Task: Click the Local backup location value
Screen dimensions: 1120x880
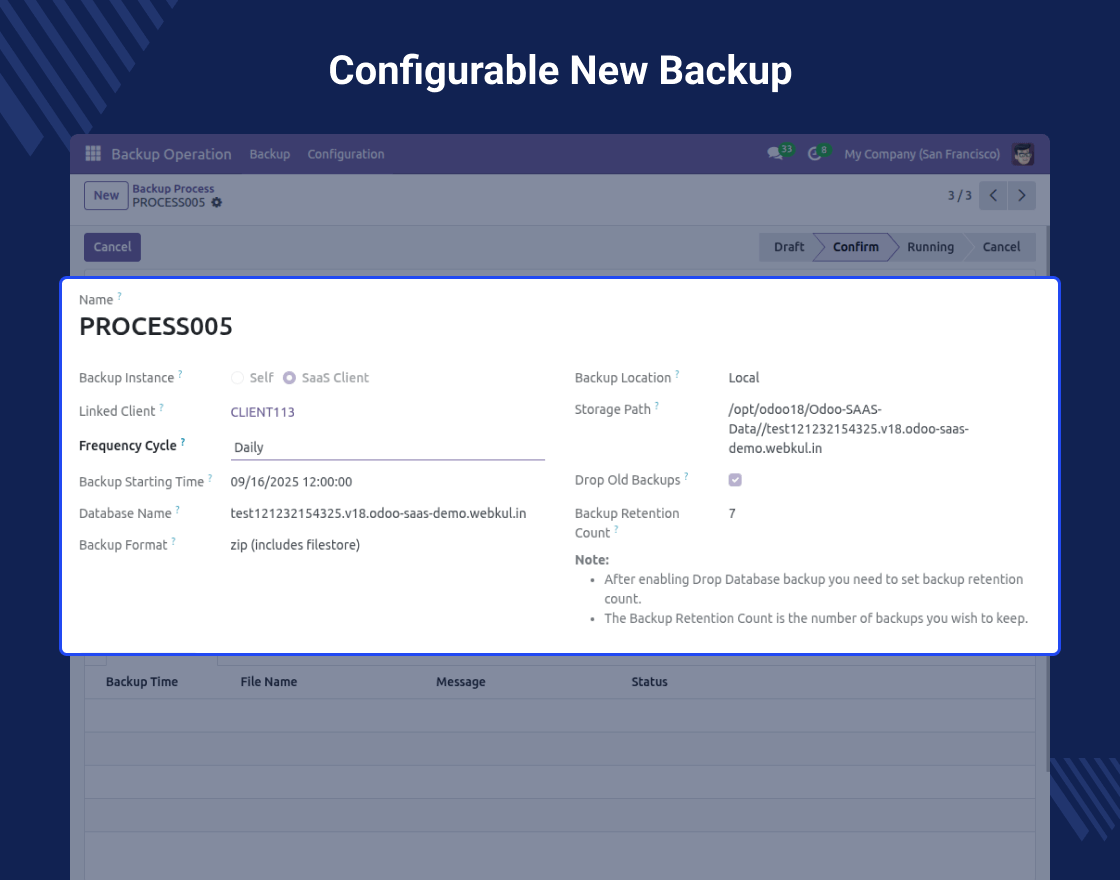Action: pyautogui.click(x=744, y=378)
